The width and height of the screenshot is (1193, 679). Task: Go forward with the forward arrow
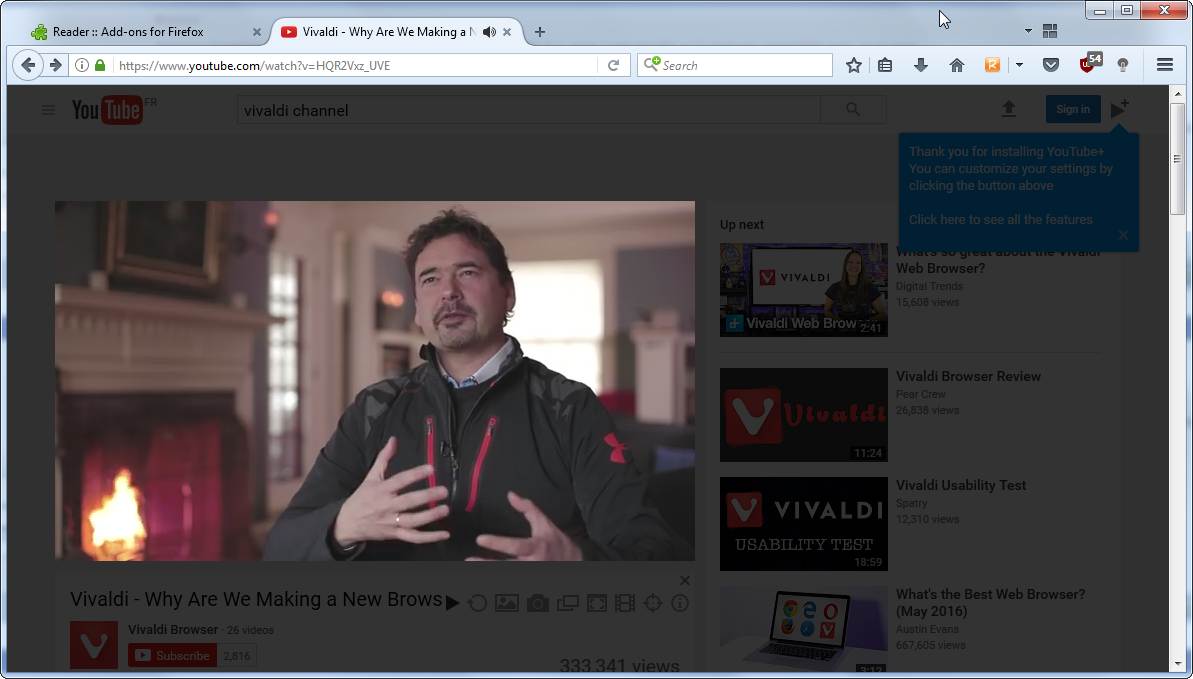click(x=56, y=65)
